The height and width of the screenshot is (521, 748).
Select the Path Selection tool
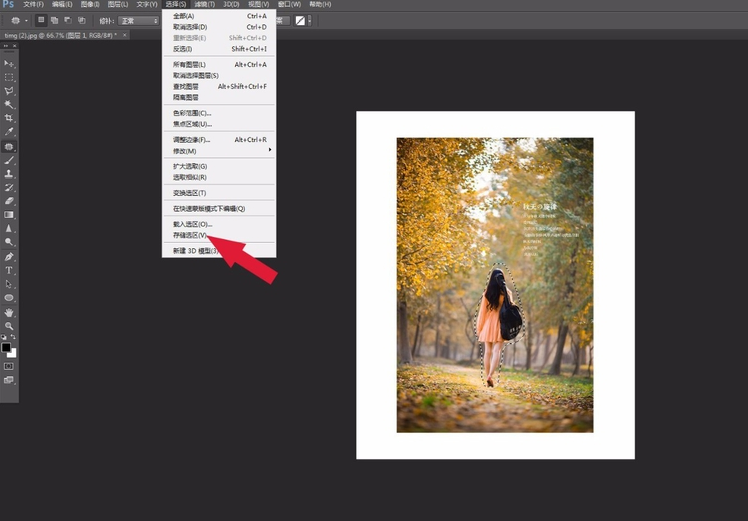coord(9,284)
